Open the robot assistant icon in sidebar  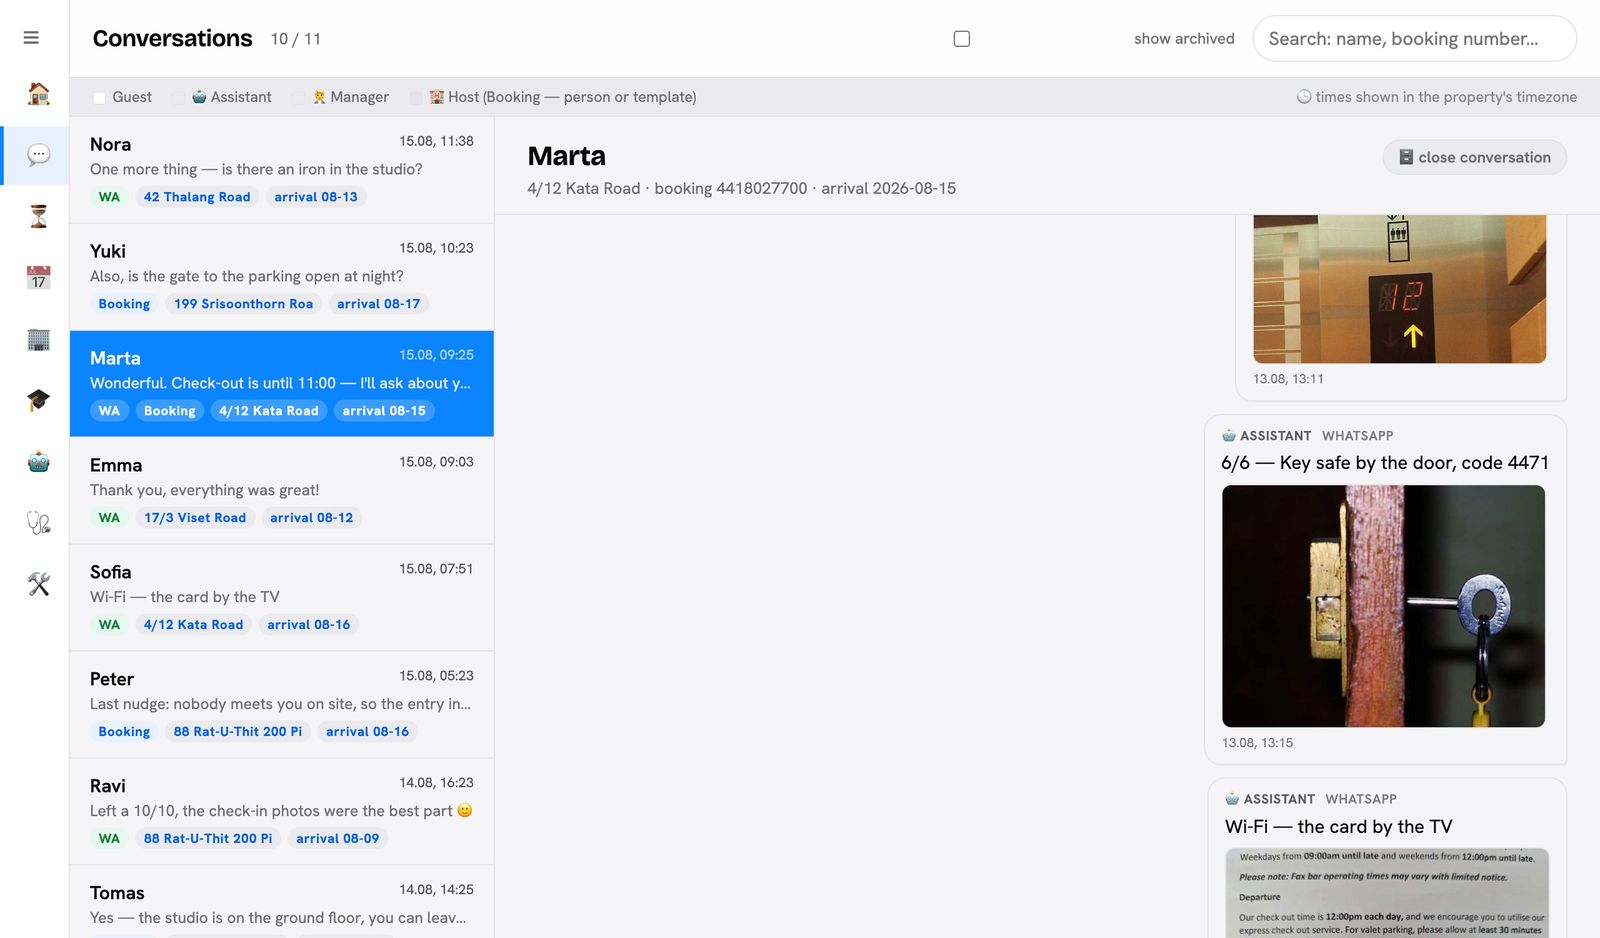[38, 462]
